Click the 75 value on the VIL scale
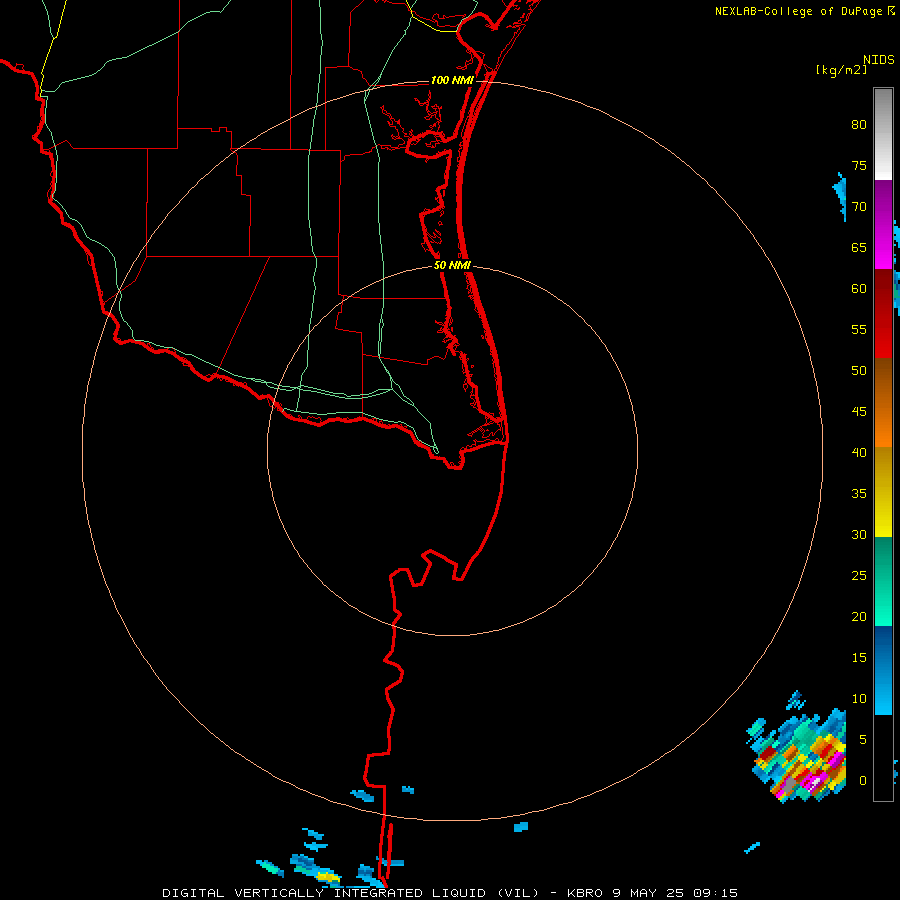Viewport: 900px width, 900px height. click(859, 166)
